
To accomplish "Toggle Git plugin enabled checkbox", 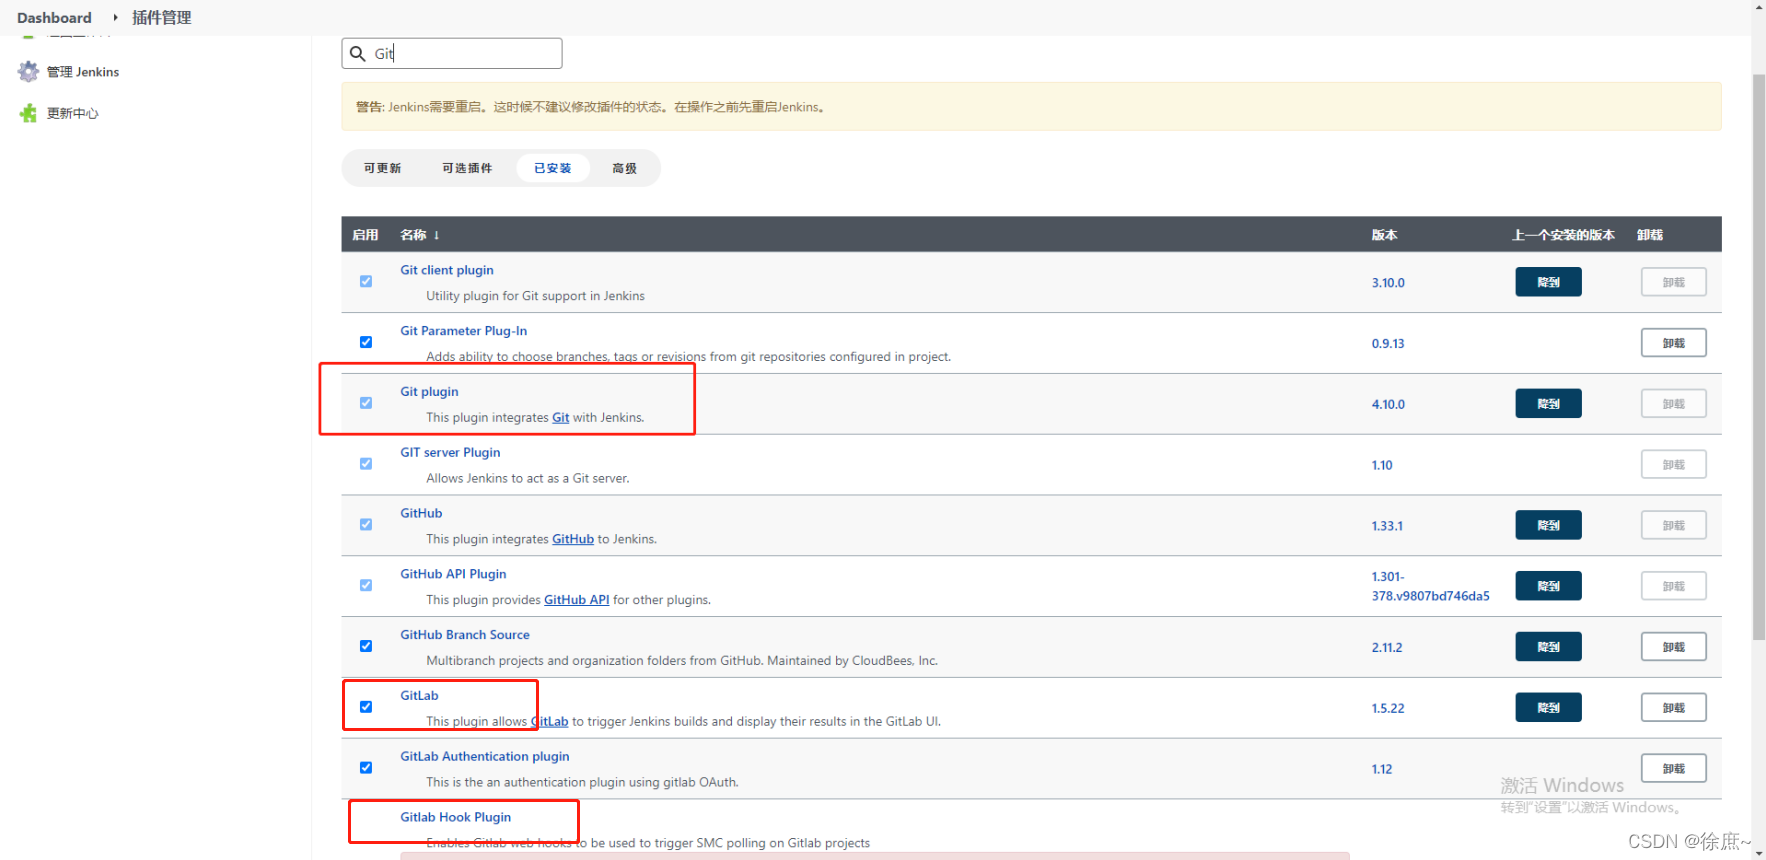I will click(x=366, y=403).
